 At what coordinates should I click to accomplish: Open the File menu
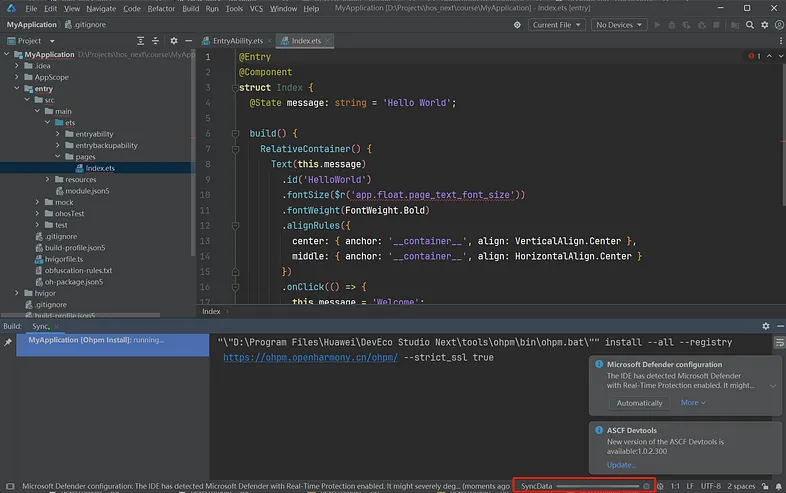click(x=31, y=9)
